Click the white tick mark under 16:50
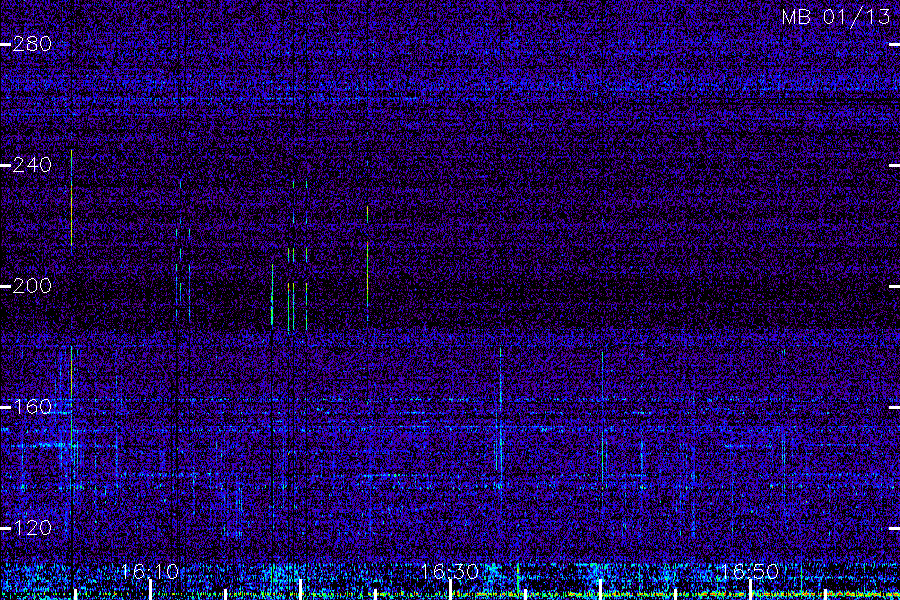The width and height of the screenshot is (900, 600). (x=750, y=590)
